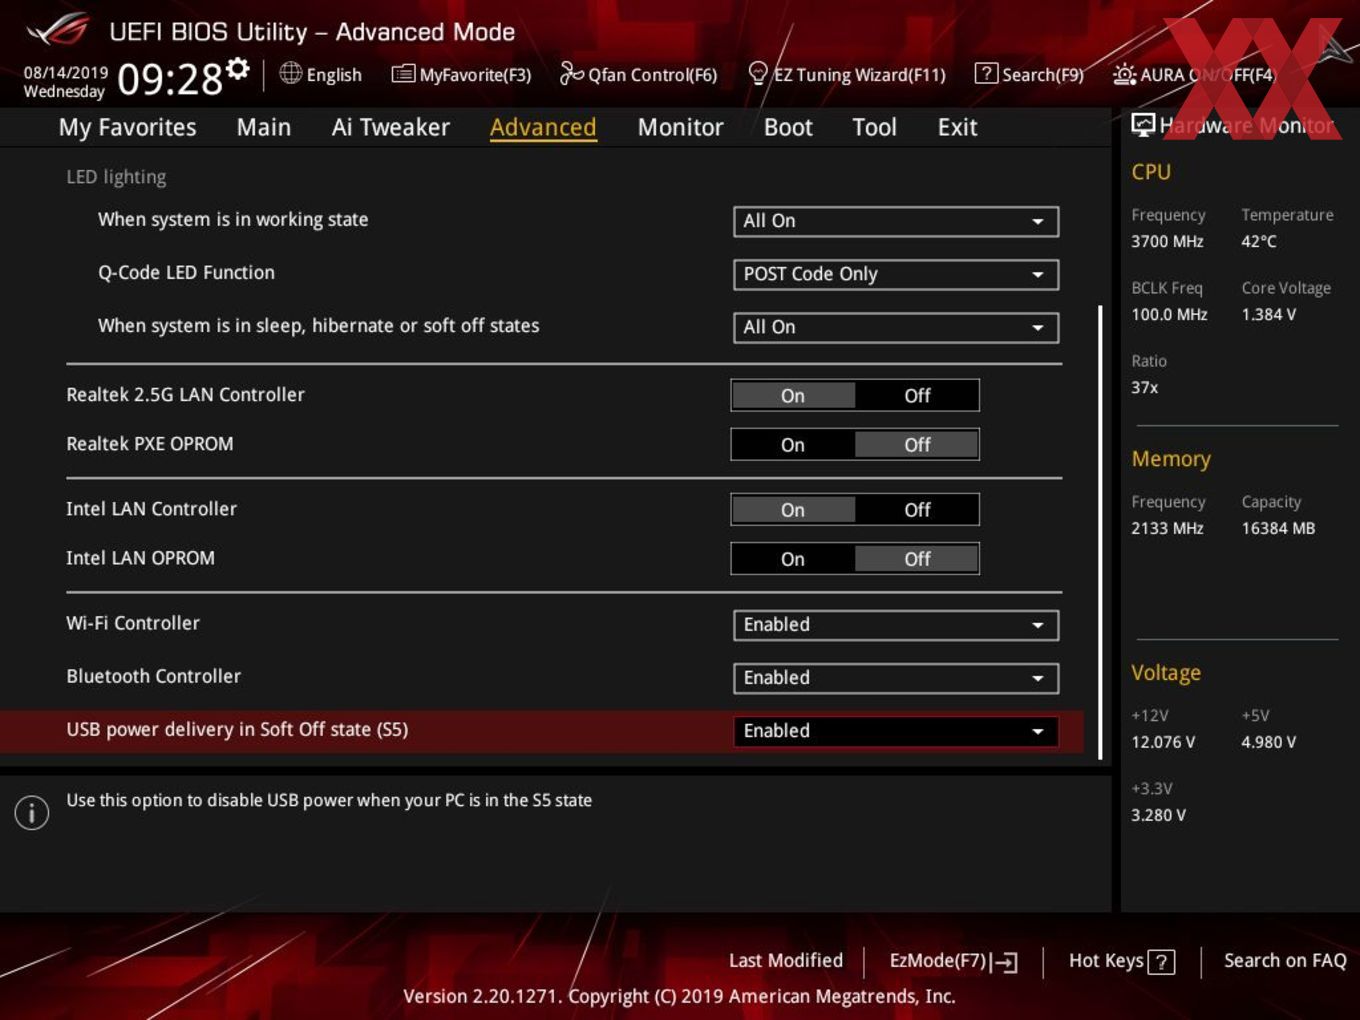Screen dimensions: 1360x1020
Task: Click the globe language icon
Action: (x=290, y=73)
